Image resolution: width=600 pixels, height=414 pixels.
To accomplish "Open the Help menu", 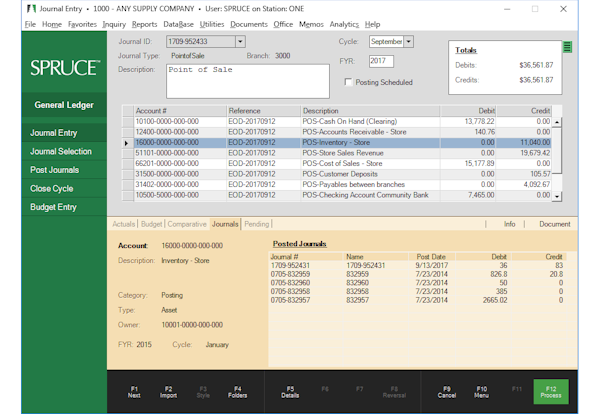I will point(372,24).
